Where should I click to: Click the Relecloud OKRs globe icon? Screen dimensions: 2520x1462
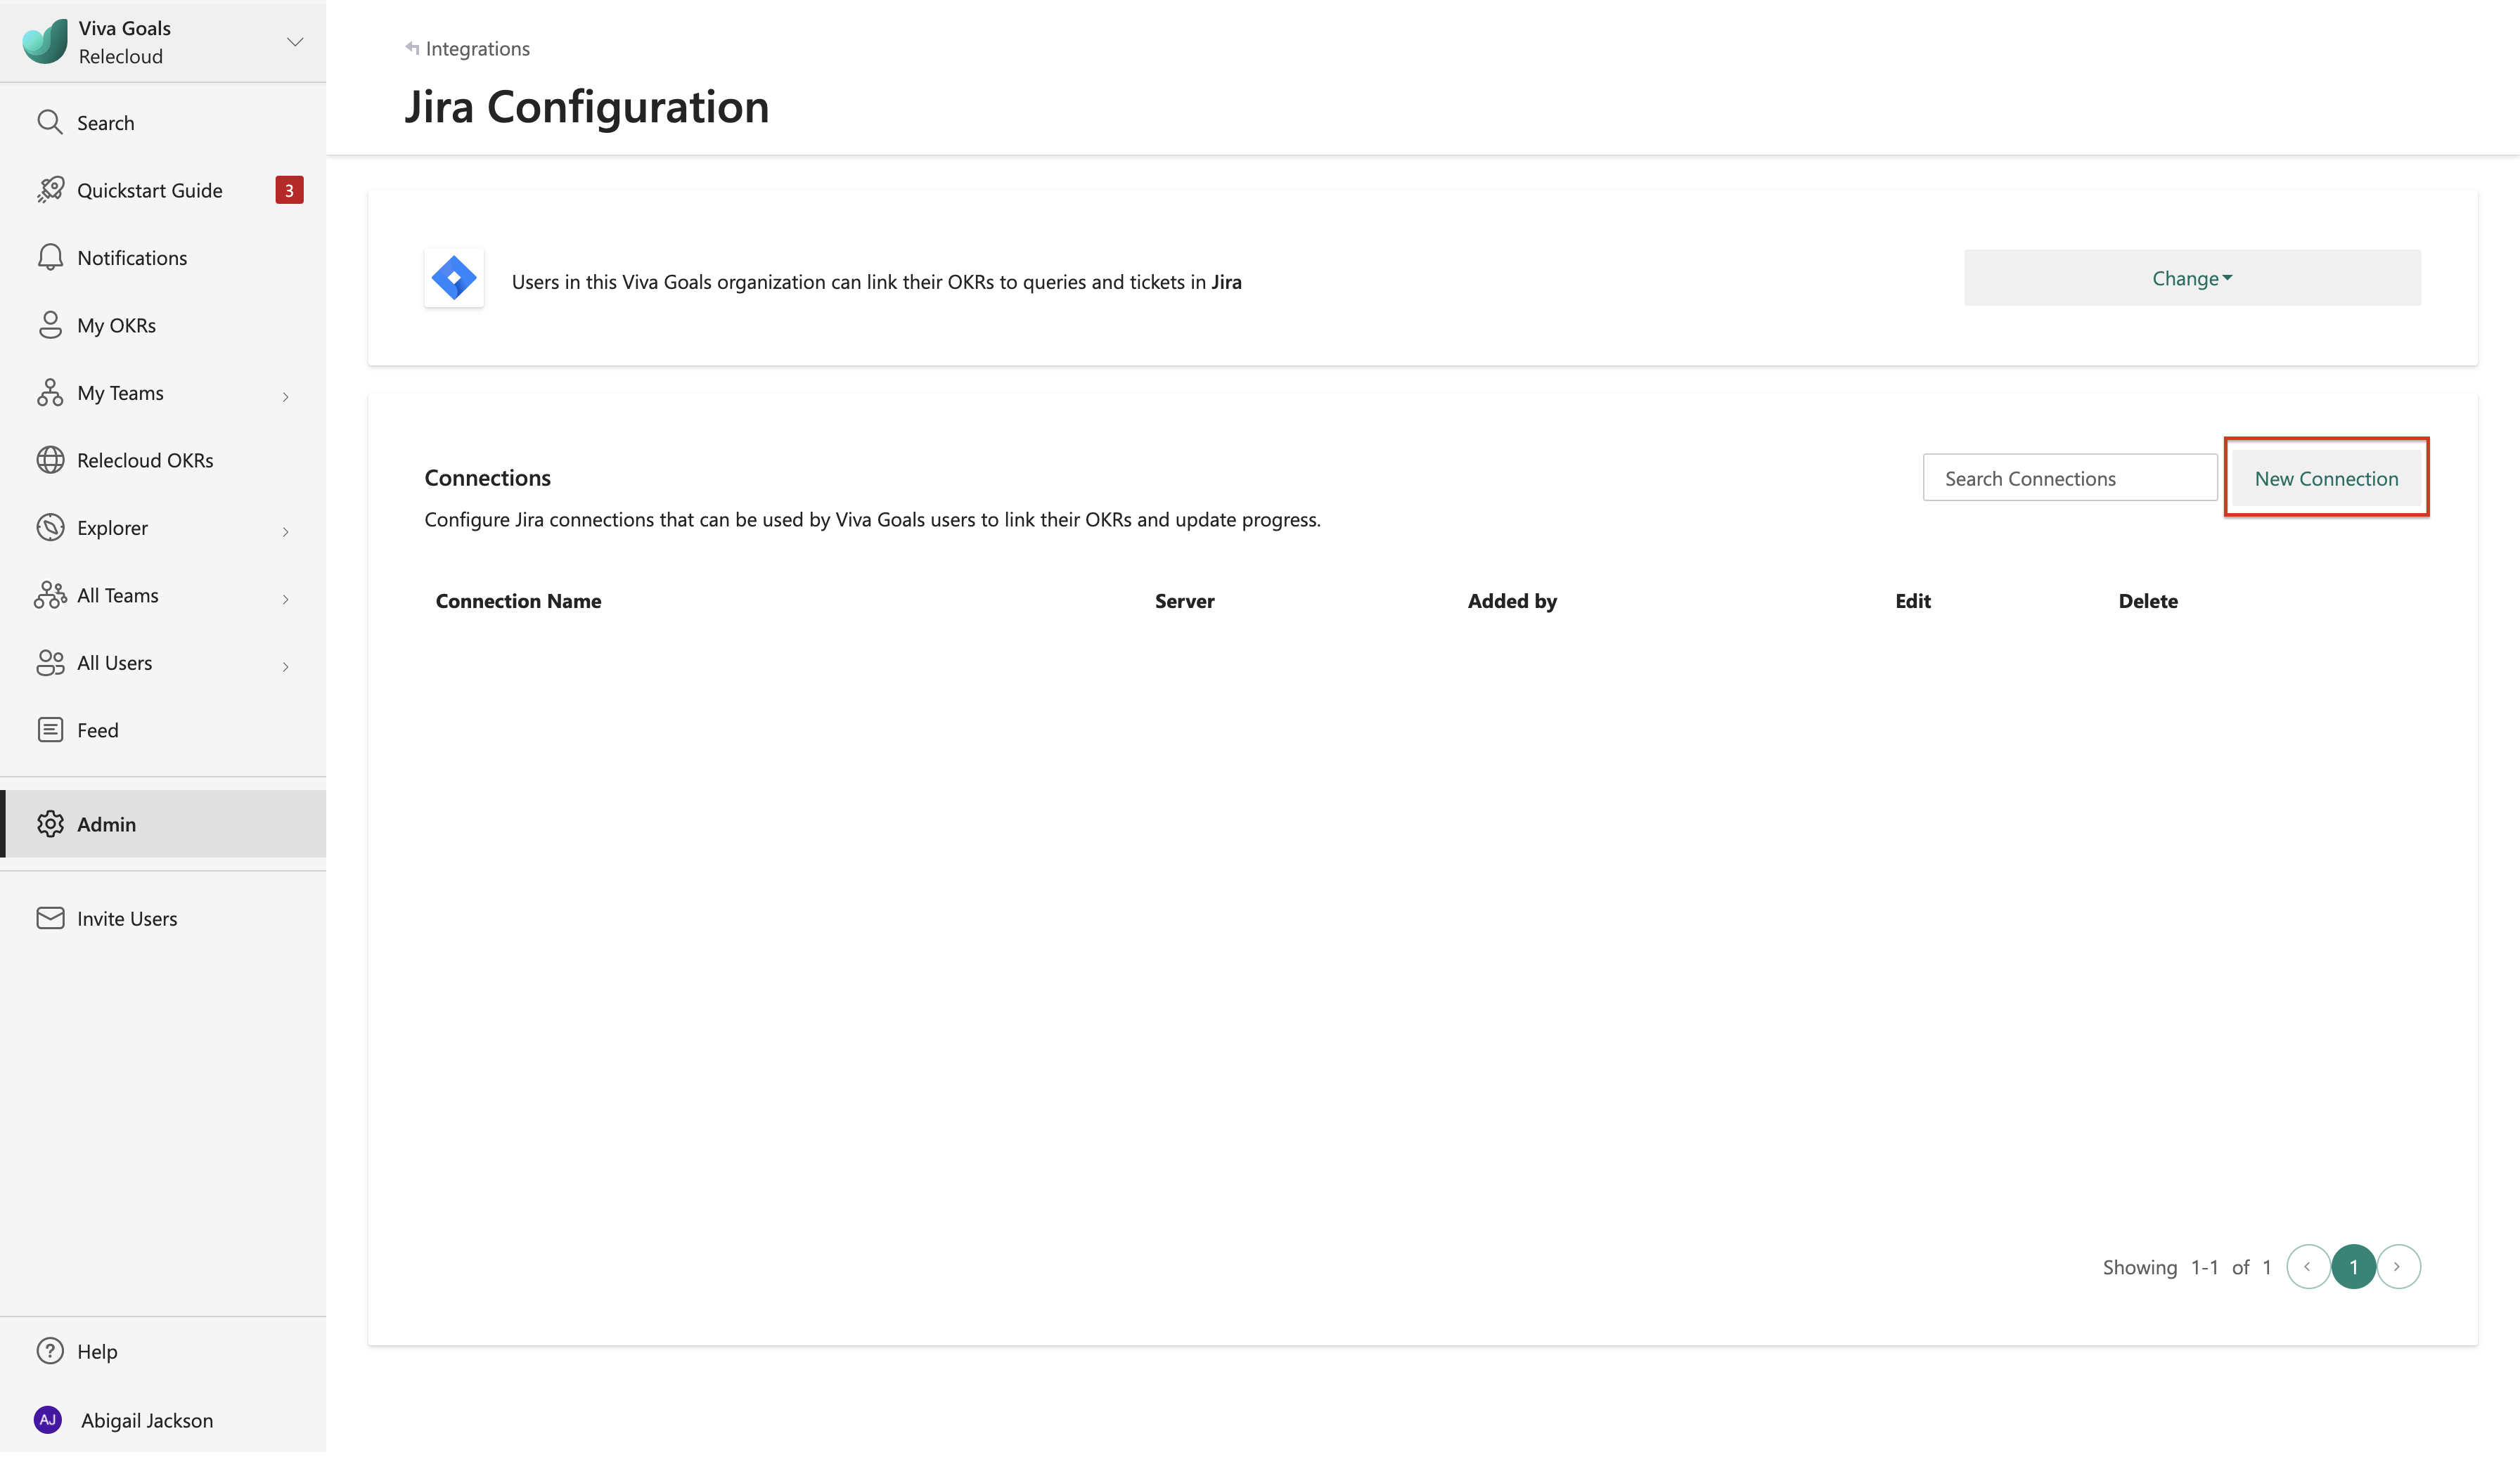pyautogui.click(x=50, y=460)
